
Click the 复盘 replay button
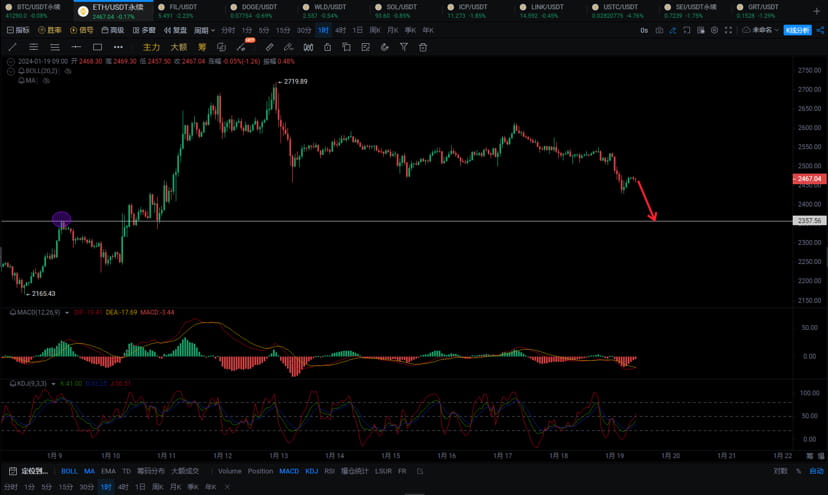(x=175, y=31)
